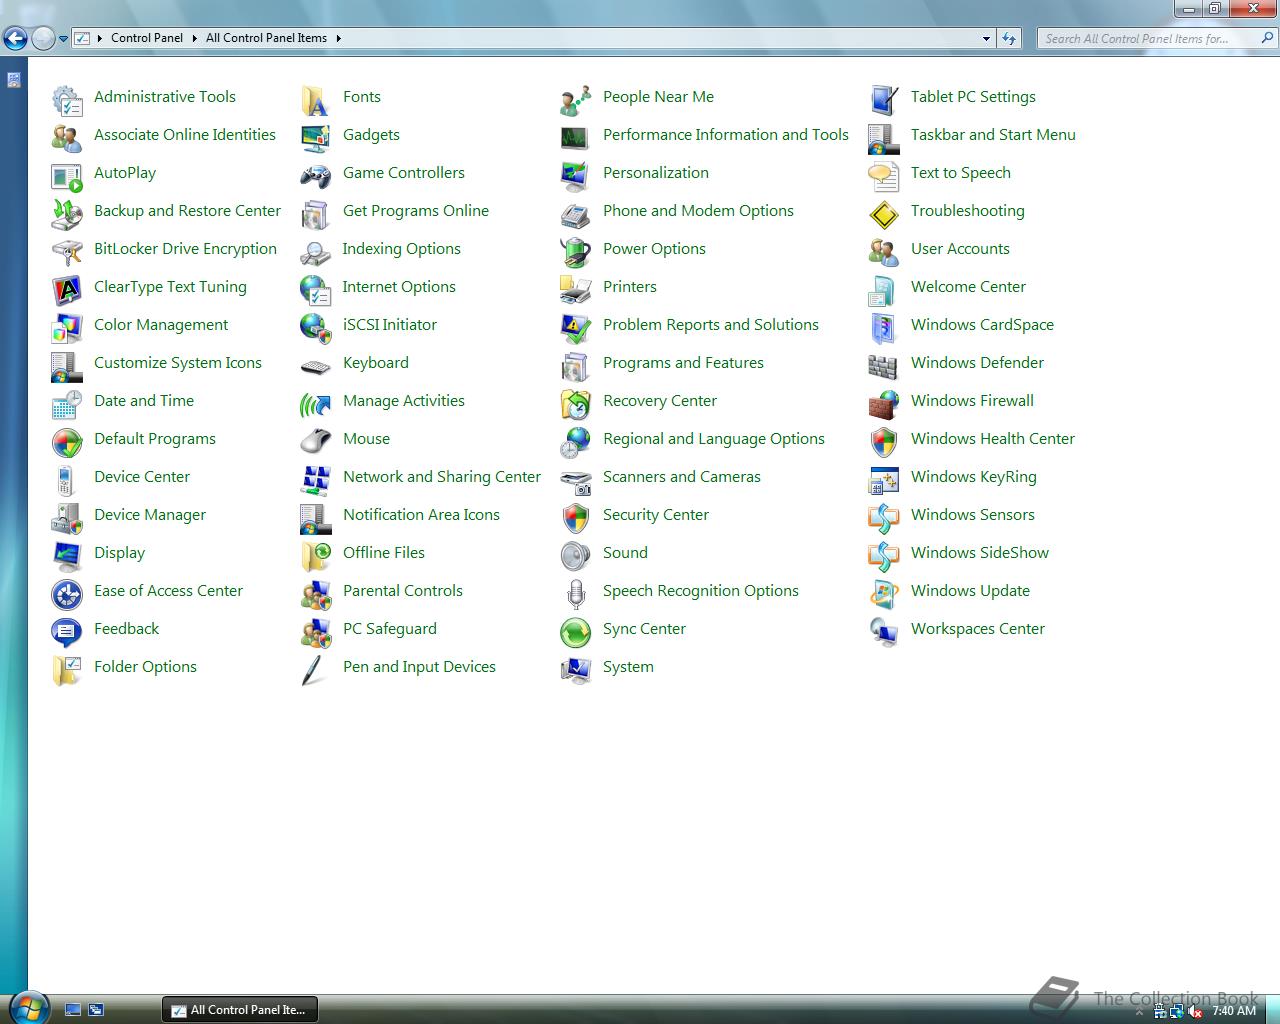1280x1024 pixels.
Task: Open the Speech Recognition Options link
Action: tap(701, 591)
